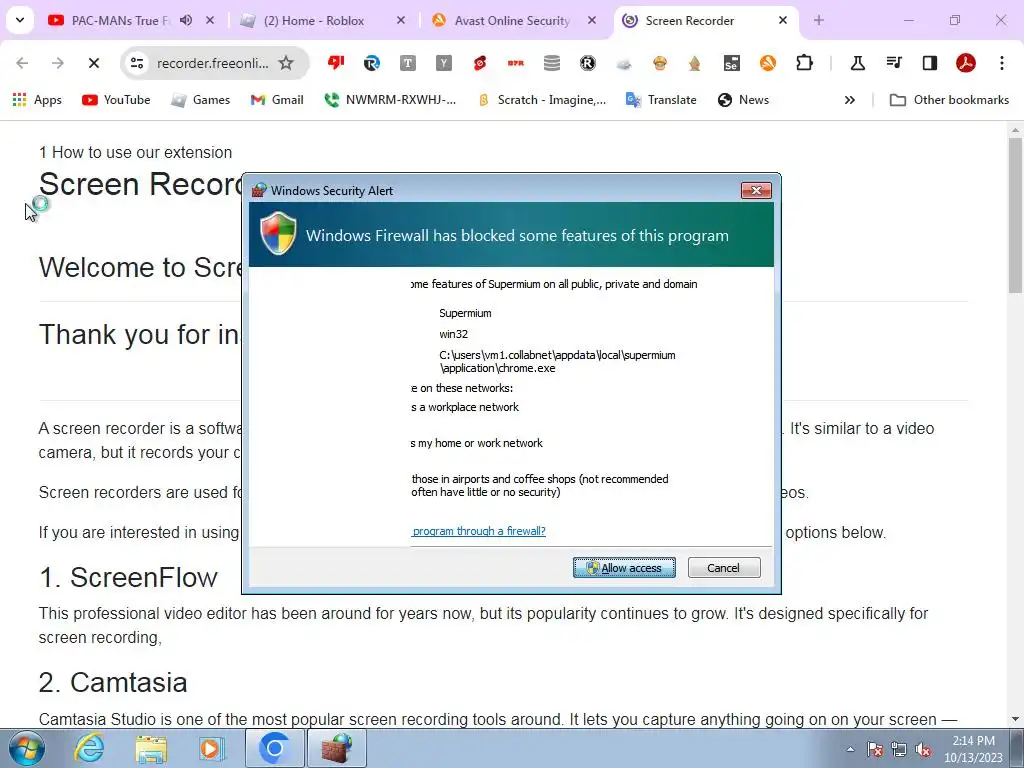Click the page vertical scrollbar thumb
This screenshot has width=1024, height=768.
(1016, 216)
